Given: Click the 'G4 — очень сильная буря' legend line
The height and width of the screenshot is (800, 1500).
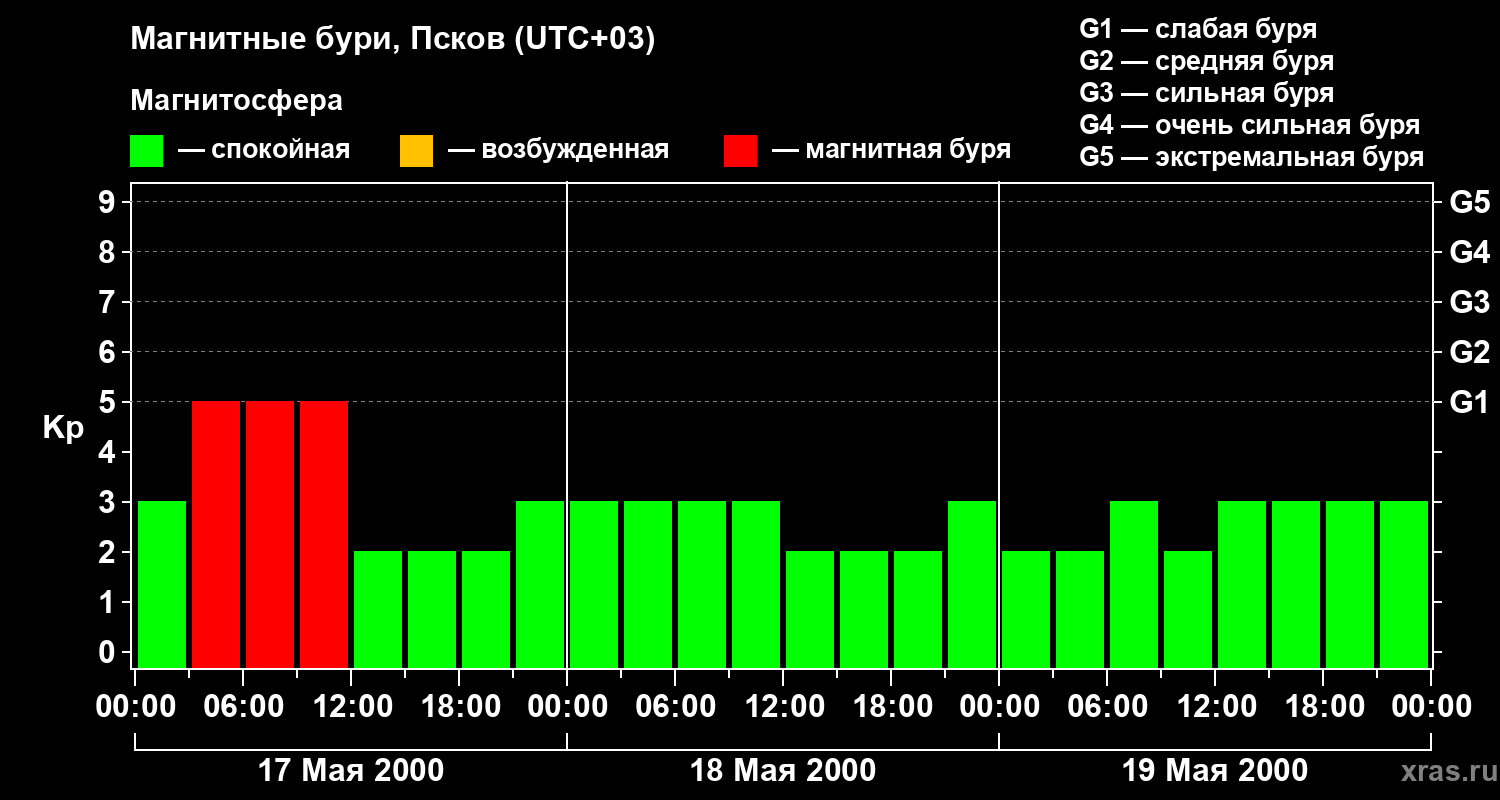Looking at the screenshot, I should 1249,125.
